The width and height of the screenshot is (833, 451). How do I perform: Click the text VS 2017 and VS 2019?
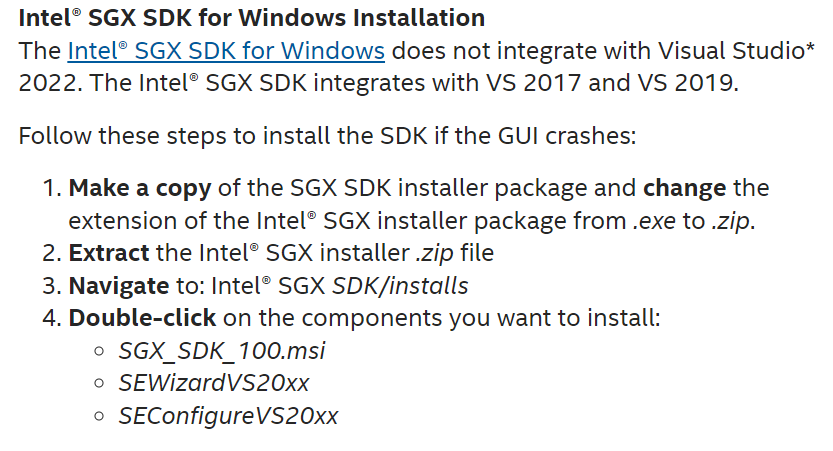tap(611, 83)
